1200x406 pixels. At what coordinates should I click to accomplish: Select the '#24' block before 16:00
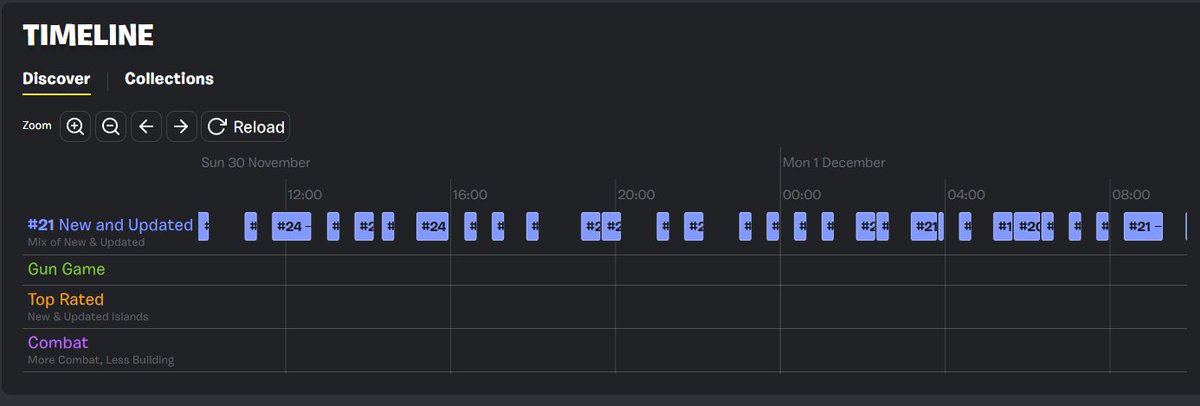tap(432, 226)
